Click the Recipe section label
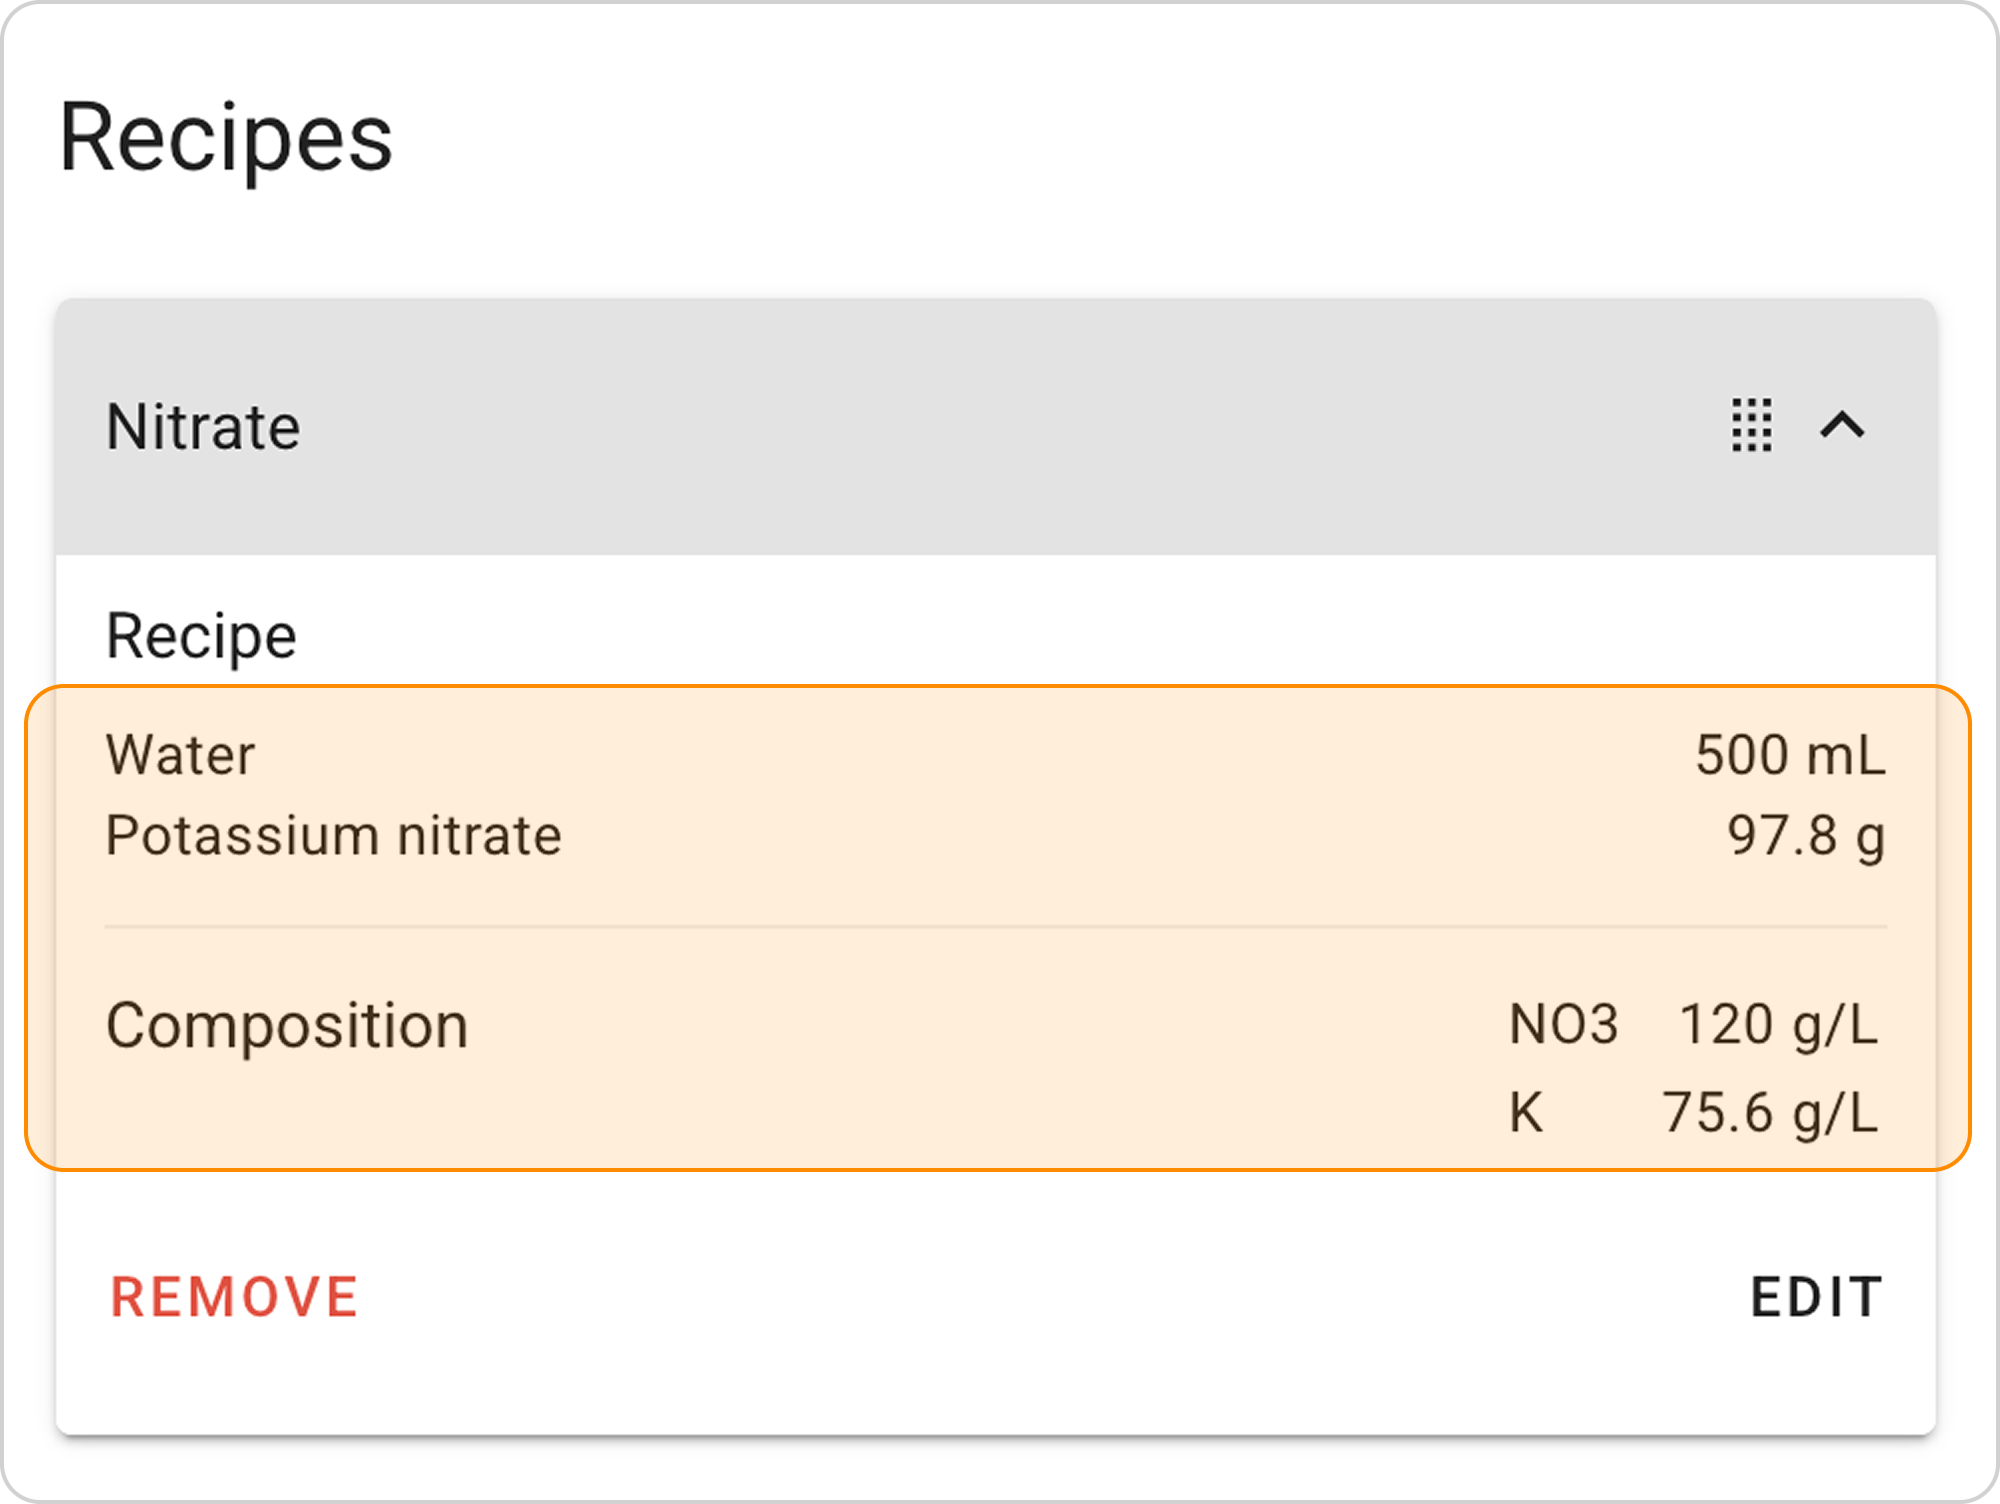This screenshot has width=2000, height=1504. click(201, 636)
